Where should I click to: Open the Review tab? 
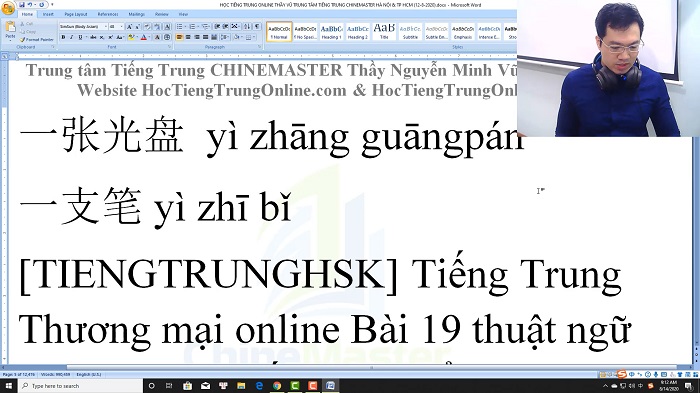[x=162, y=14]
